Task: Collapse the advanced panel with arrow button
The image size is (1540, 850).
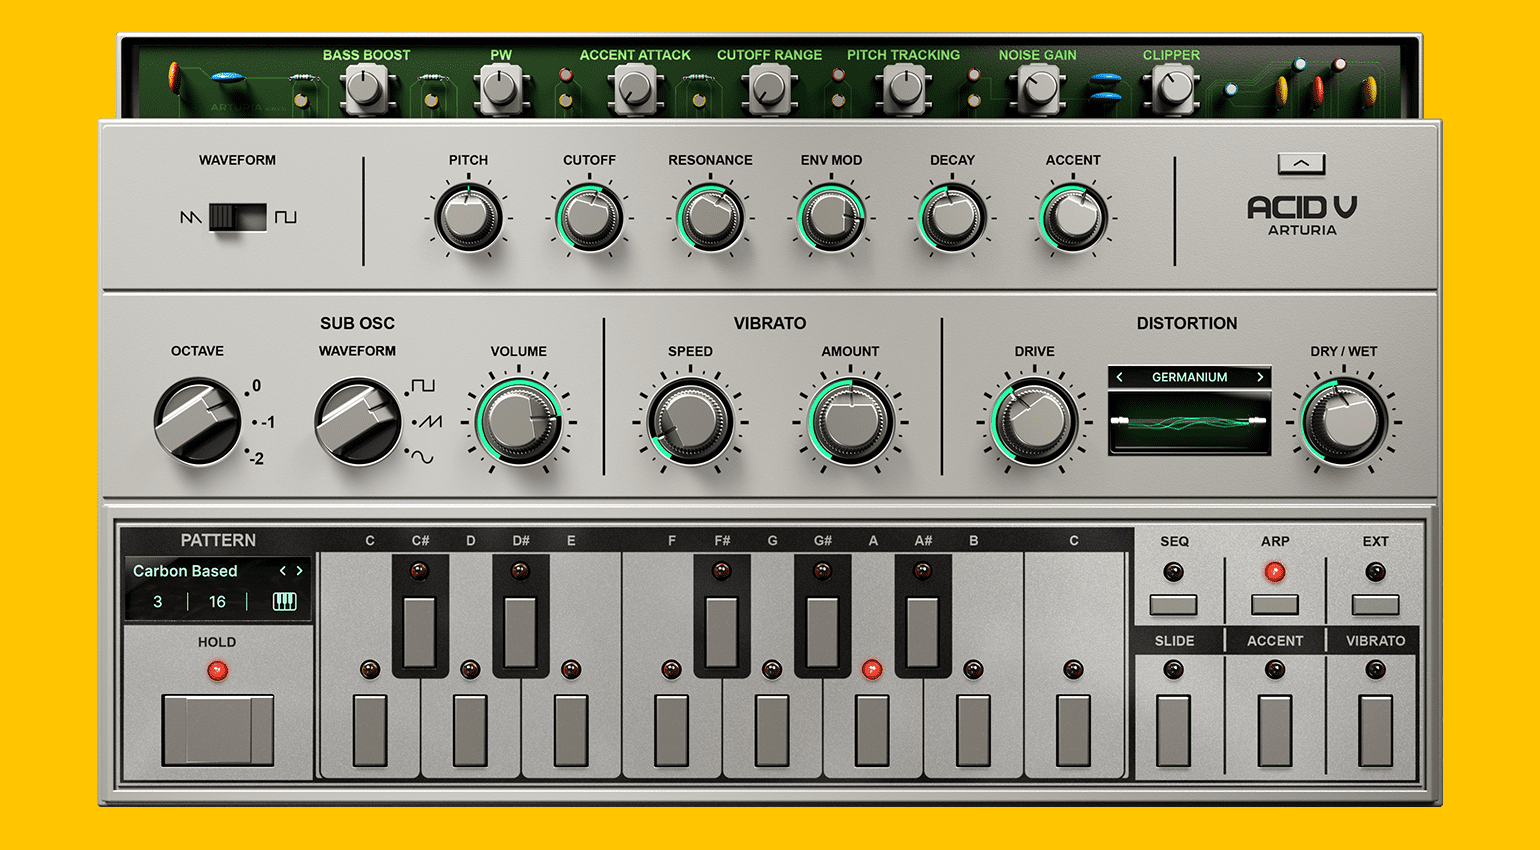Action: coord(1301,163)
